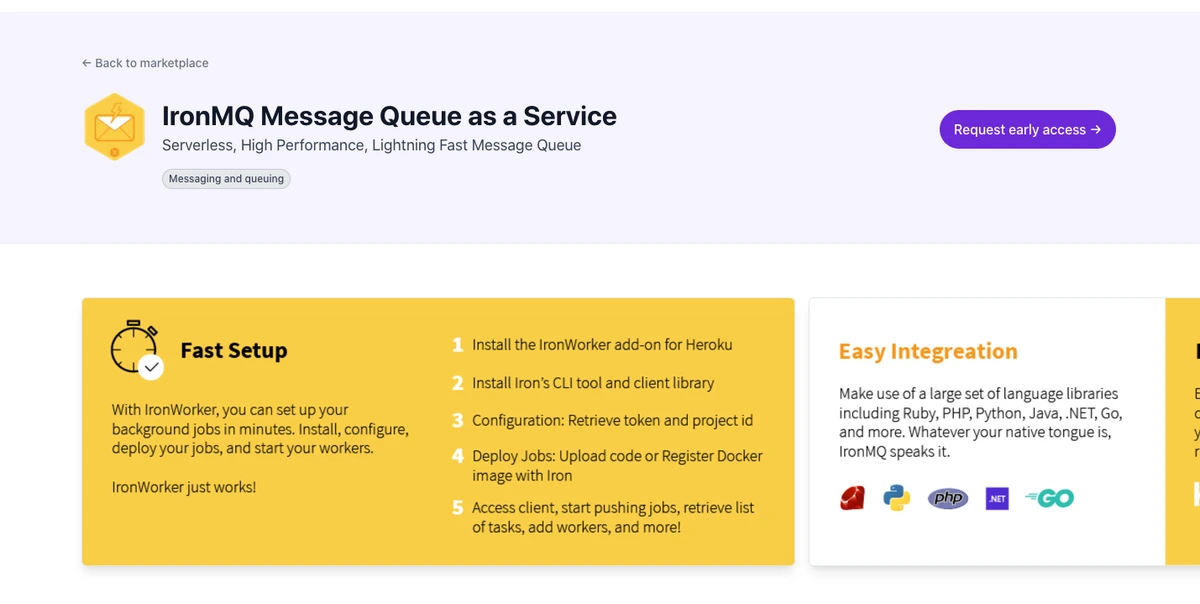This screenshot has width=1200, height=604.
Task: Click the PHP language icon
Action: point(948,498)
